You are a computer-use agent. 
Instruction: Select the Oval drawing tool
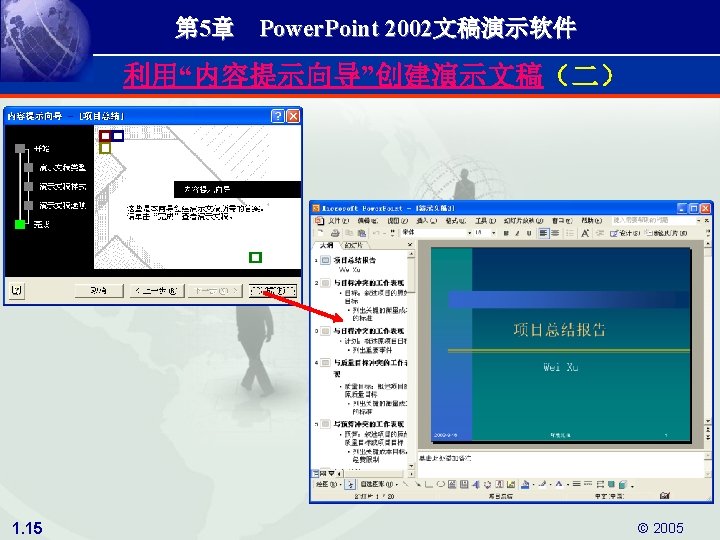441,484
